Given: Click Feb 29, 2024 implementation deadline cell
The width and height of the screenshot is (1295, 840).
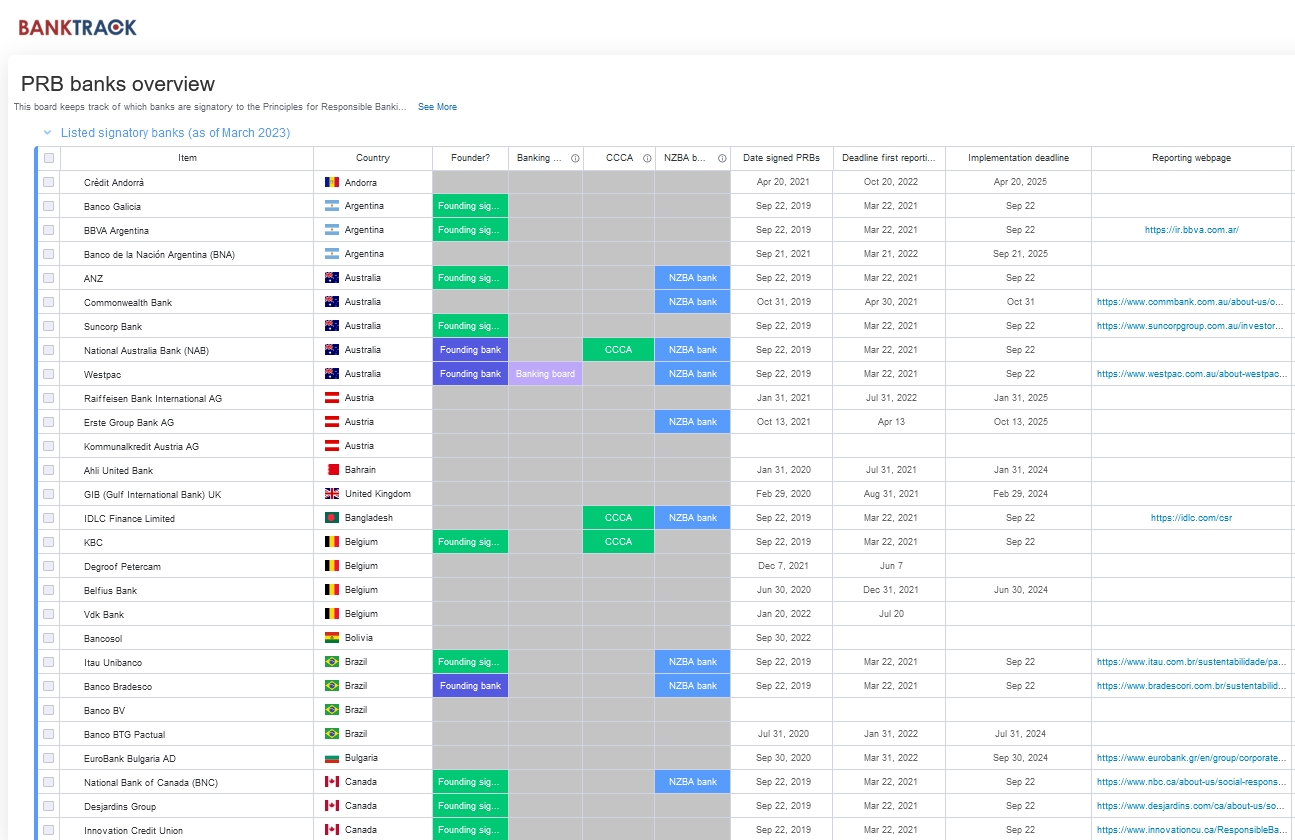Looking at the screenshot, I should [1019, 494].
